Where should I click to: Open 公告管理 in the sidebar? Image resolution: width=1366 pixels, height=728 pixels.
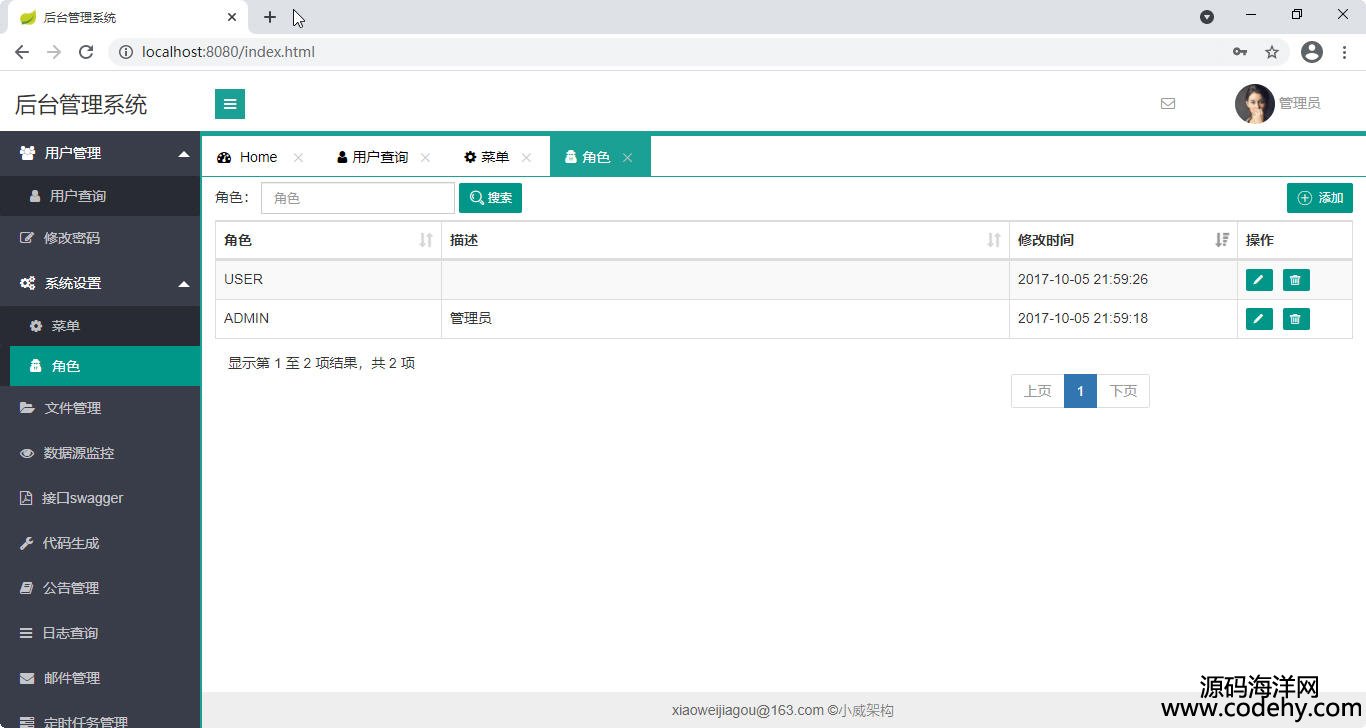pos(100,588)
